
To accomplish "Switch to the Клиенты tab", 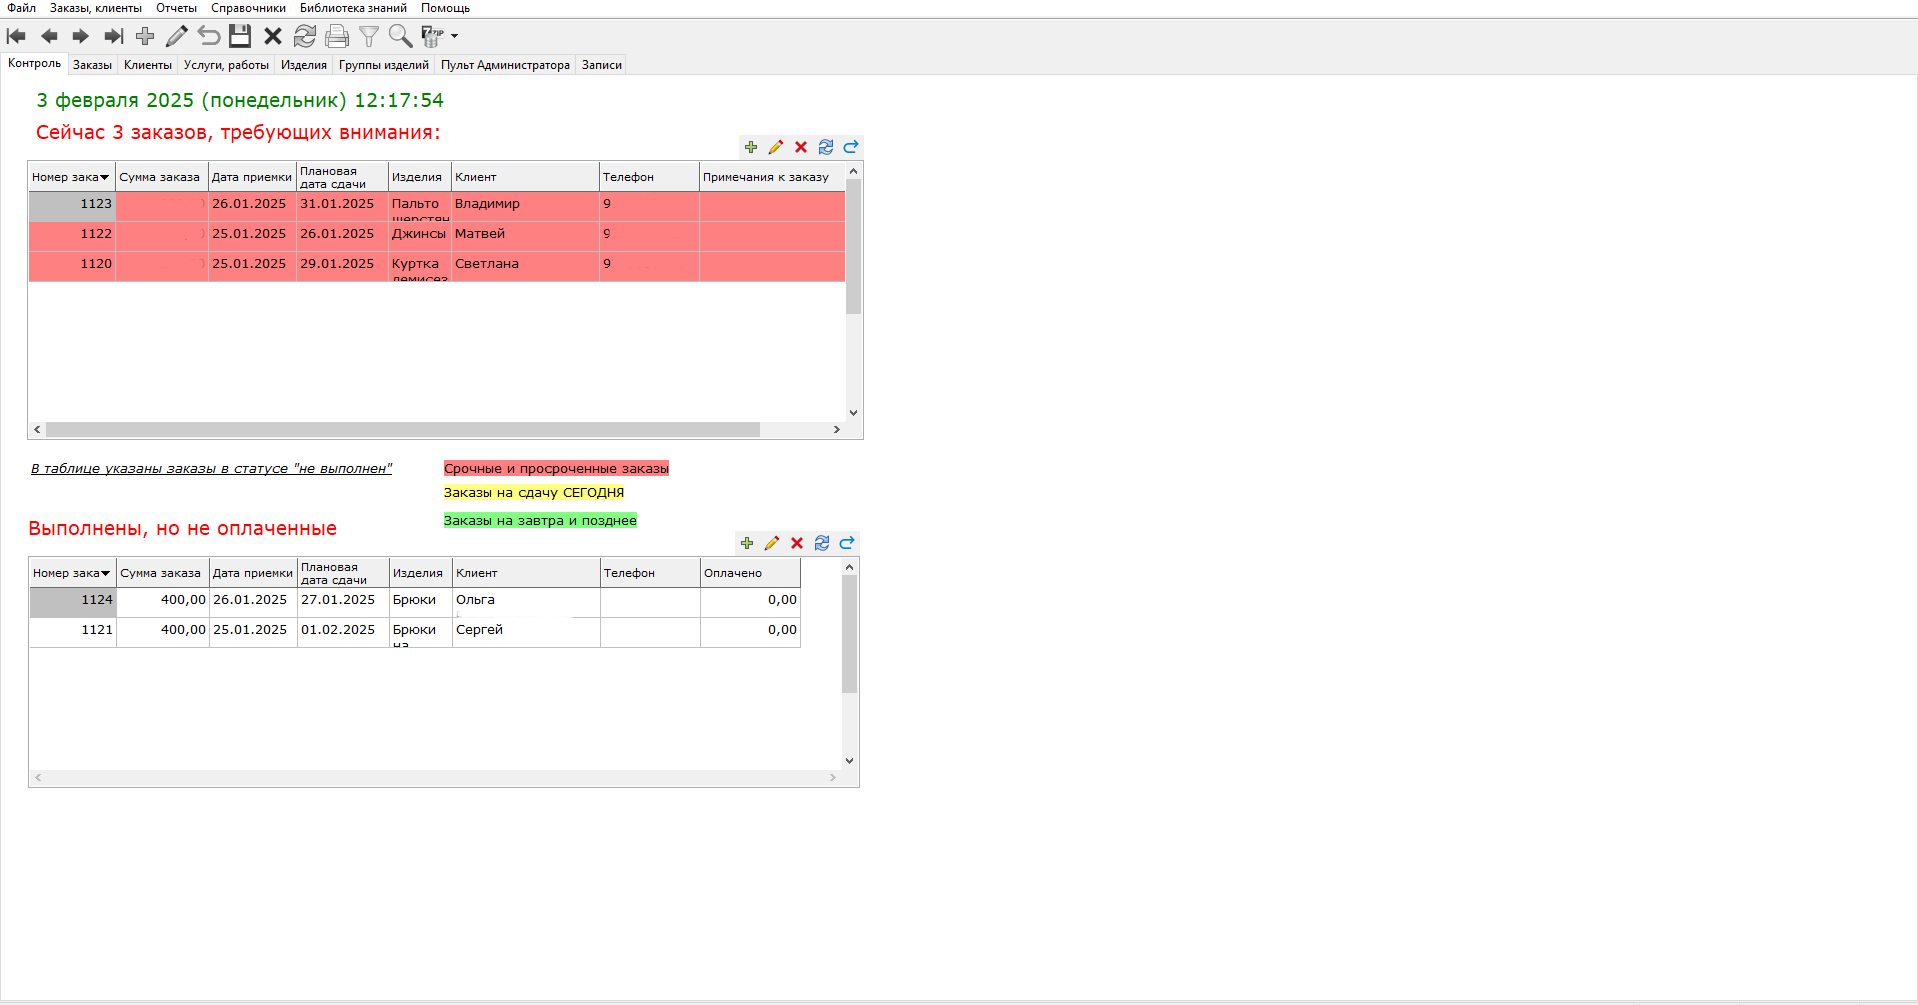I will [148, 65].
